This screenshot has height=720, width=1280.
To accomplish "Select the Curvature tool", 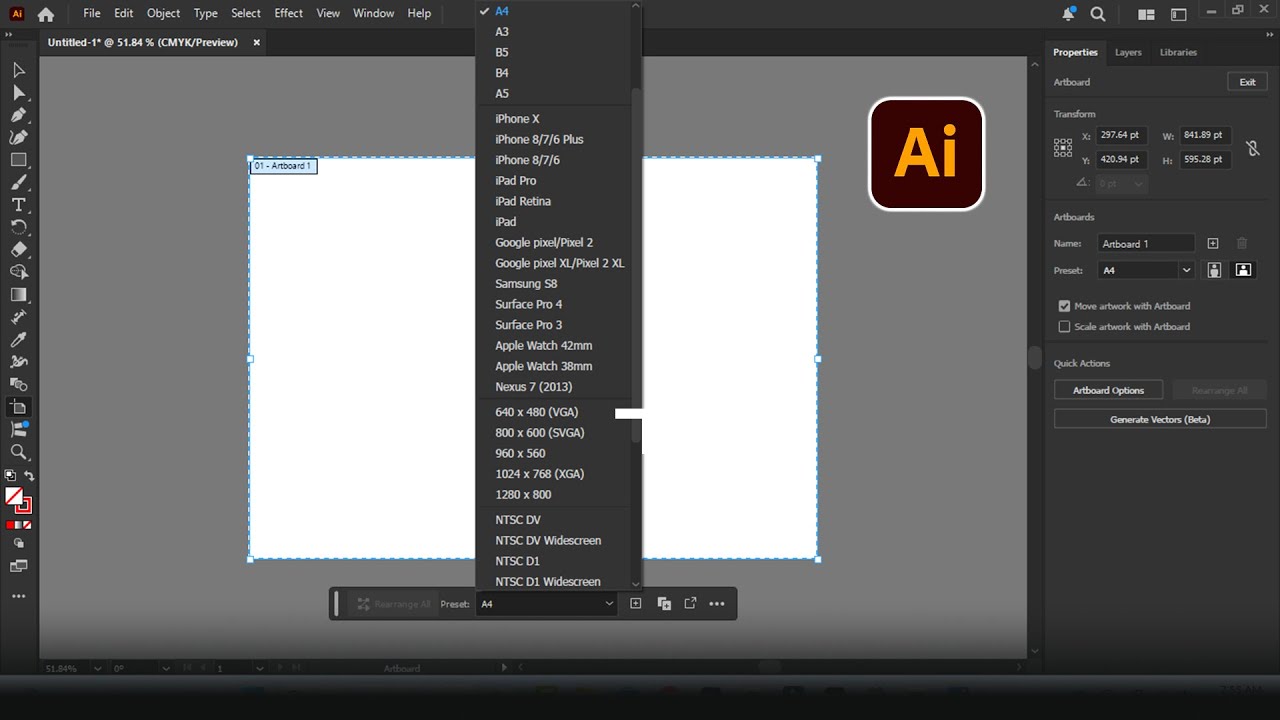I will (x=18, y=137).
